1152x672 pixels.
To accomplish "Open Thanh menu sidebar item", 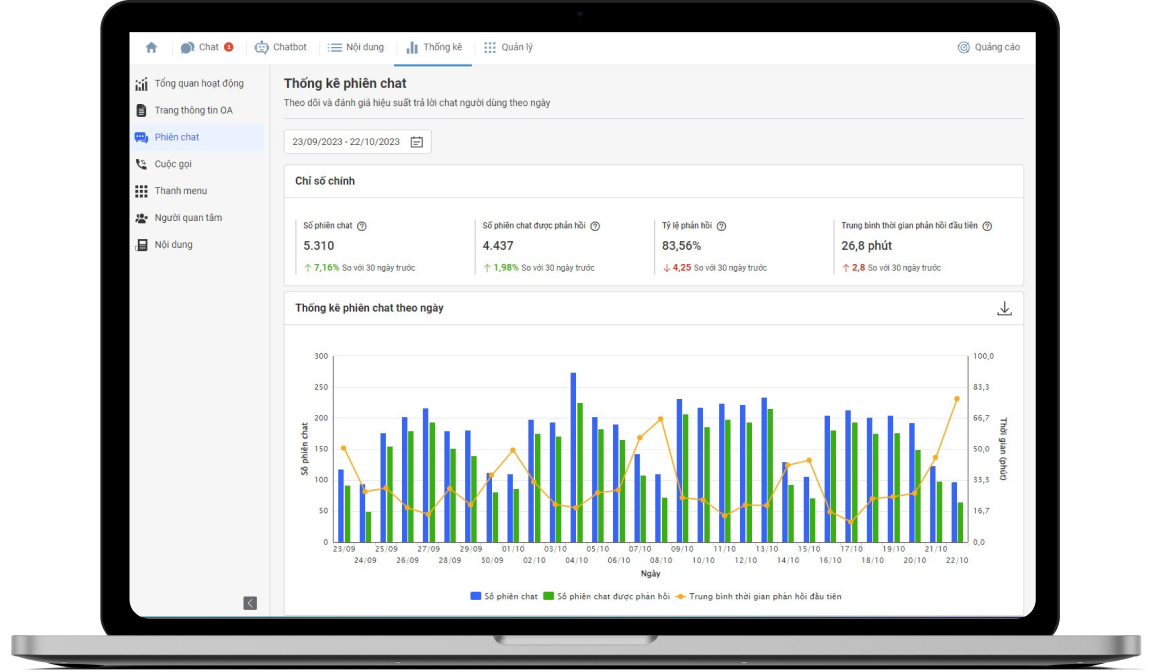I will tap(180, 191).
